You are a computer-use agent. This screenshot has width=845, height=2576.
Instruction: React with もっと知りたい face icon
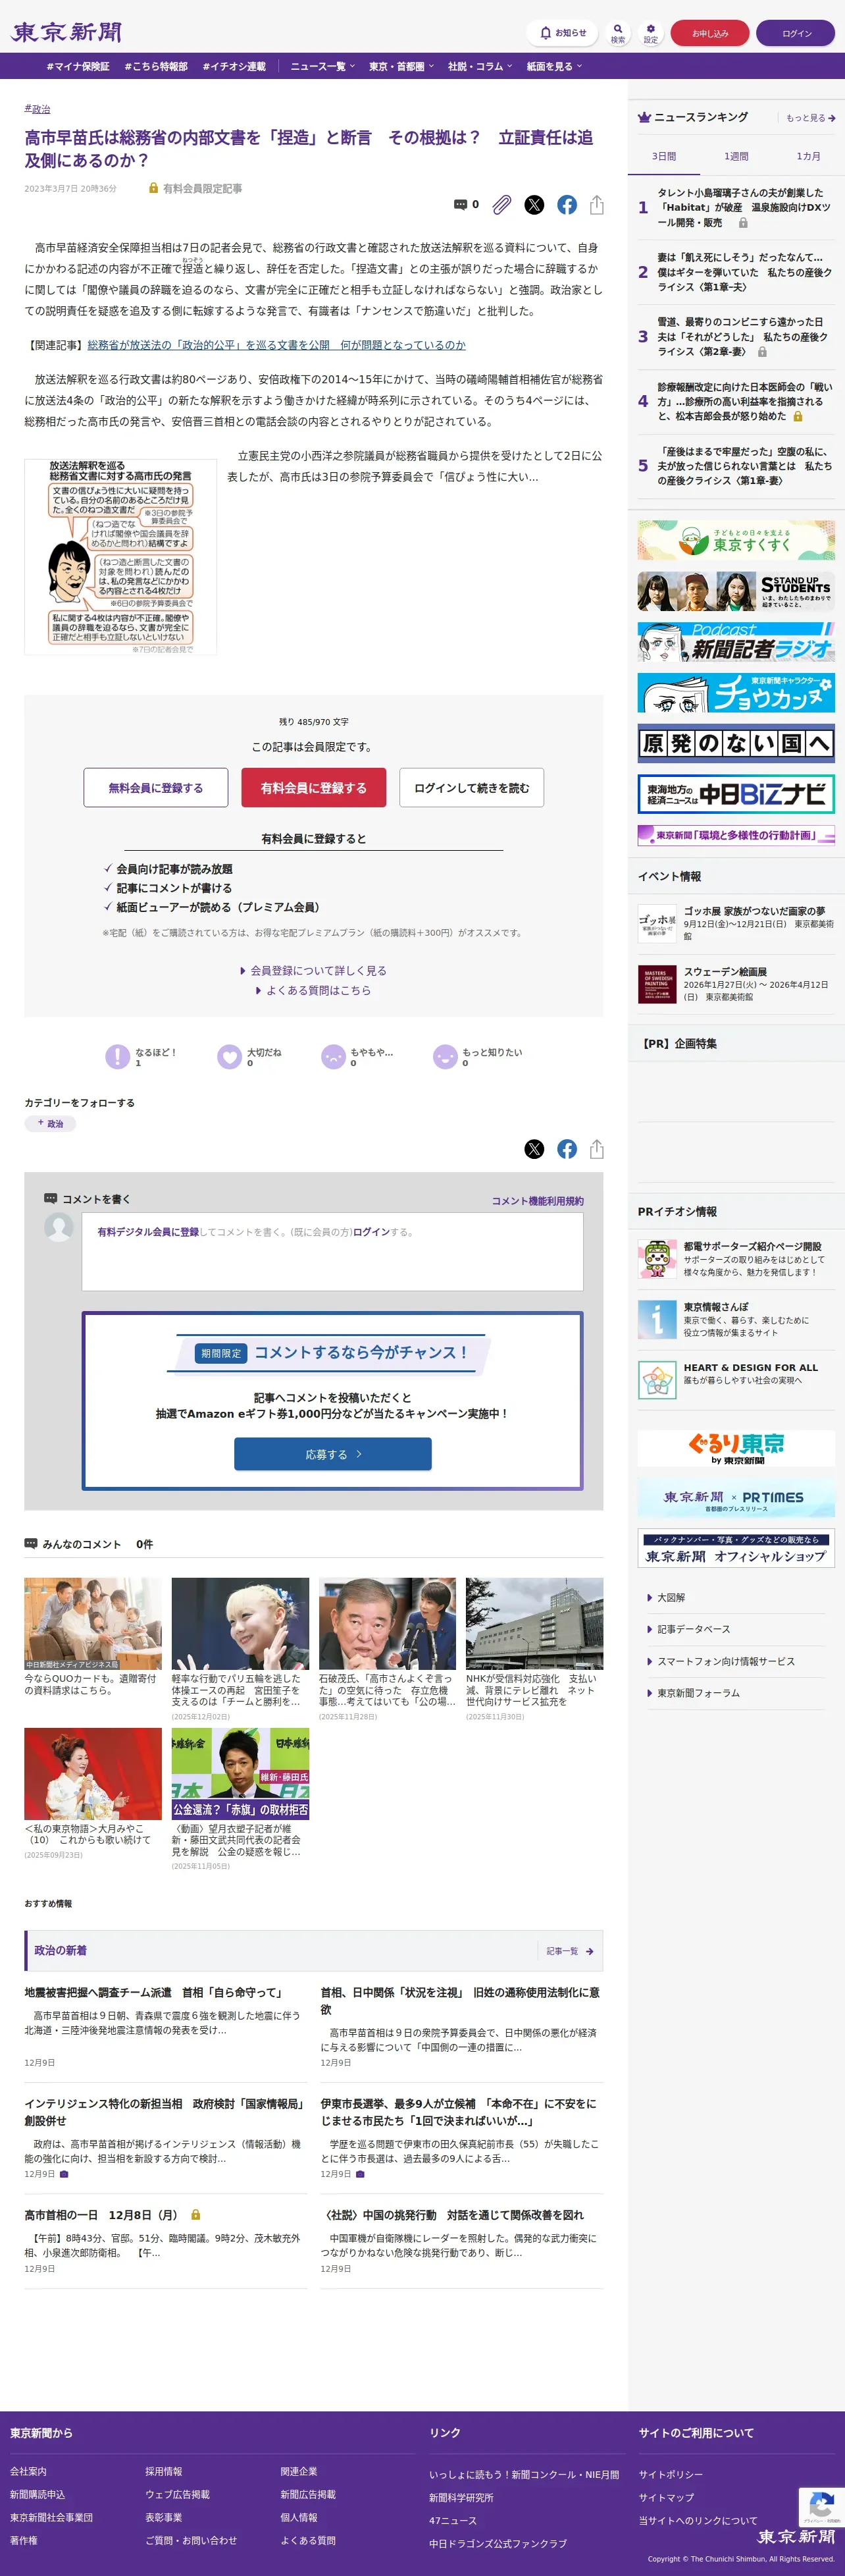point(445,1056)
